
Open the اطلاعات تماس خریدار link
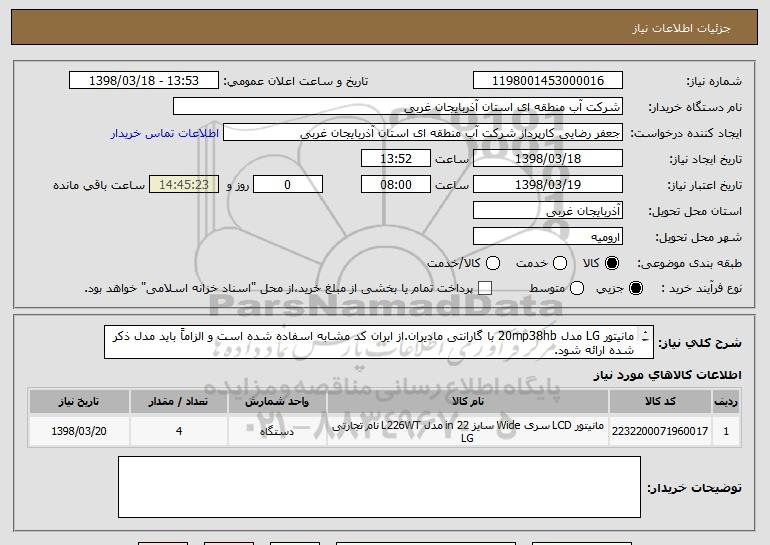click(x=165, y=134)
